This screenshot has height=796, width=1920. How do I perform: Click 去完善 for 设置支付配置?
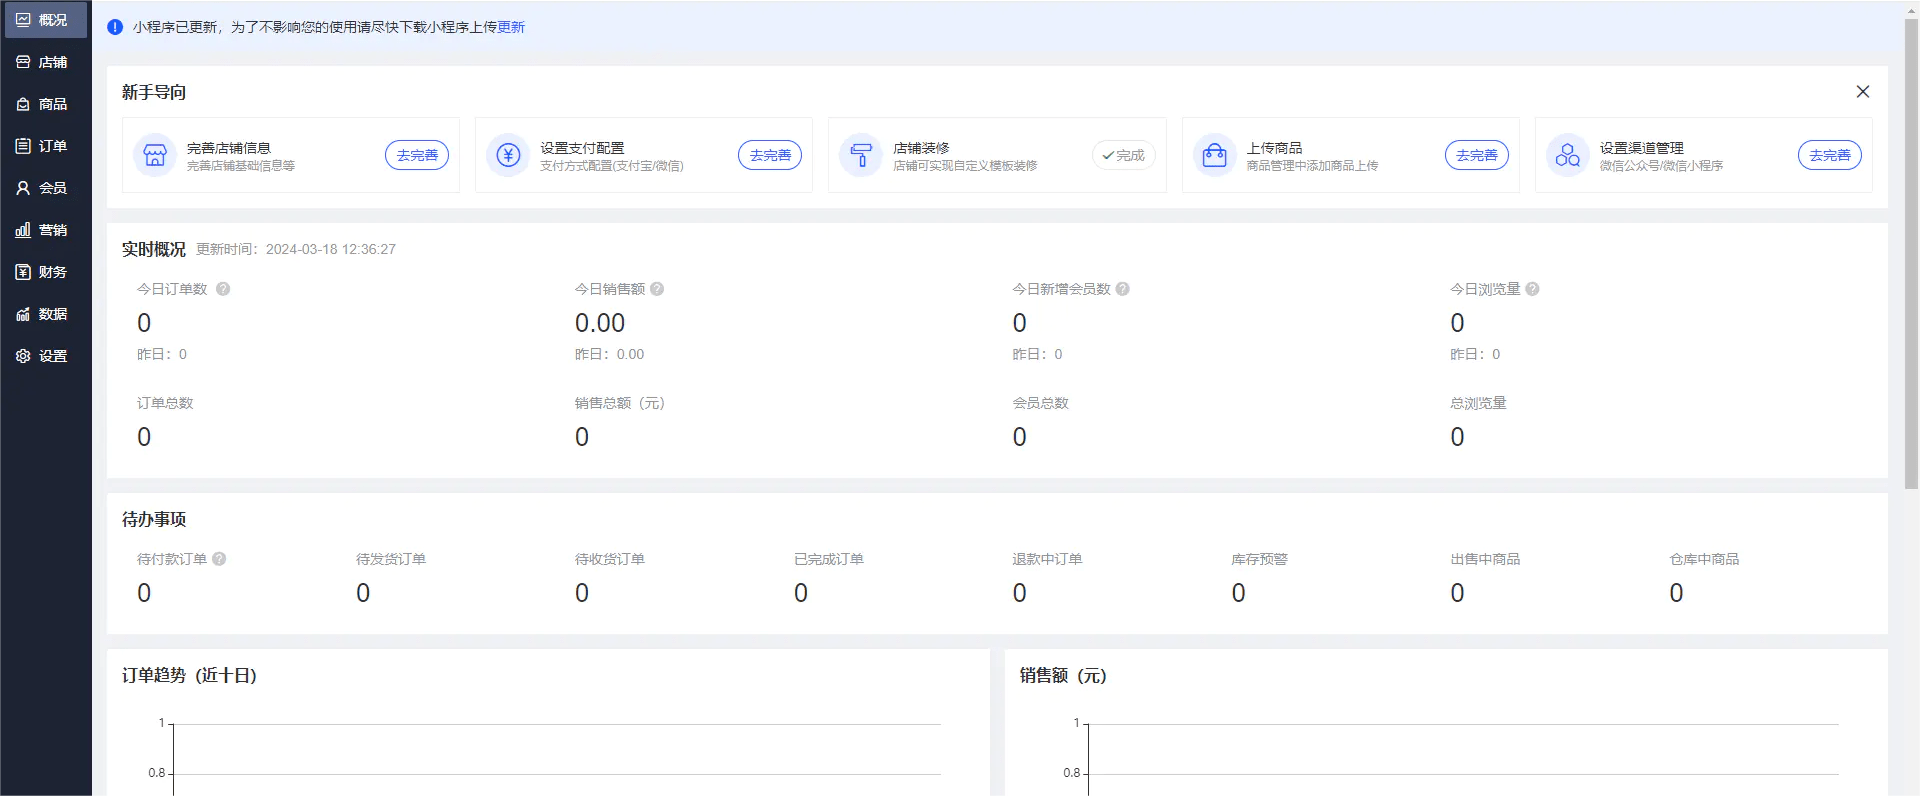770,155
